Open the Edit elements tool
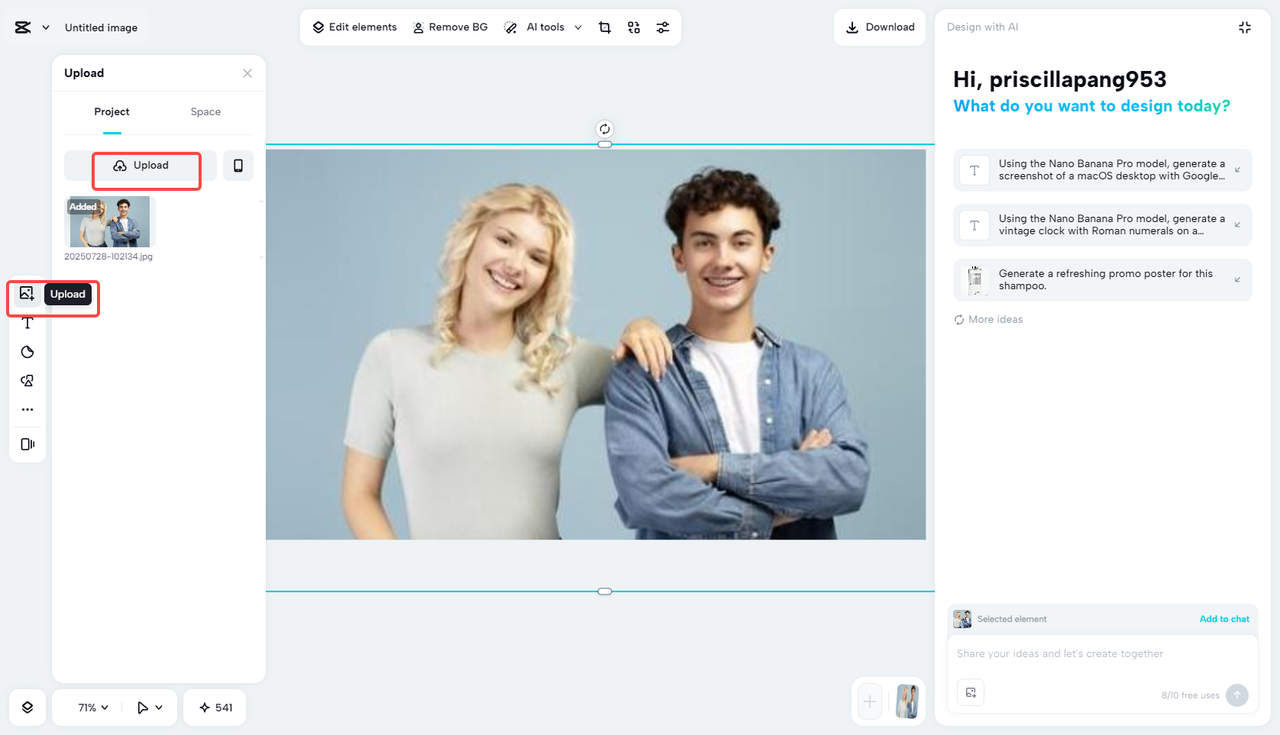 (x=354, y=27)
